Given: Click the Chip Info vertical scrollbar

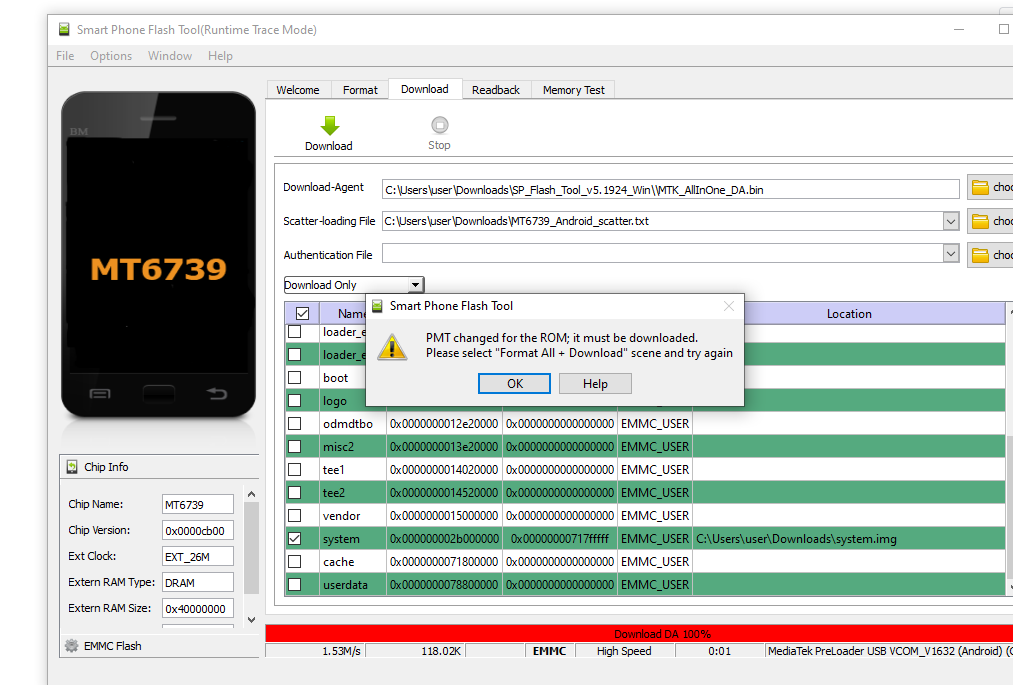Looking at the screenshot, I should (251, 548).
